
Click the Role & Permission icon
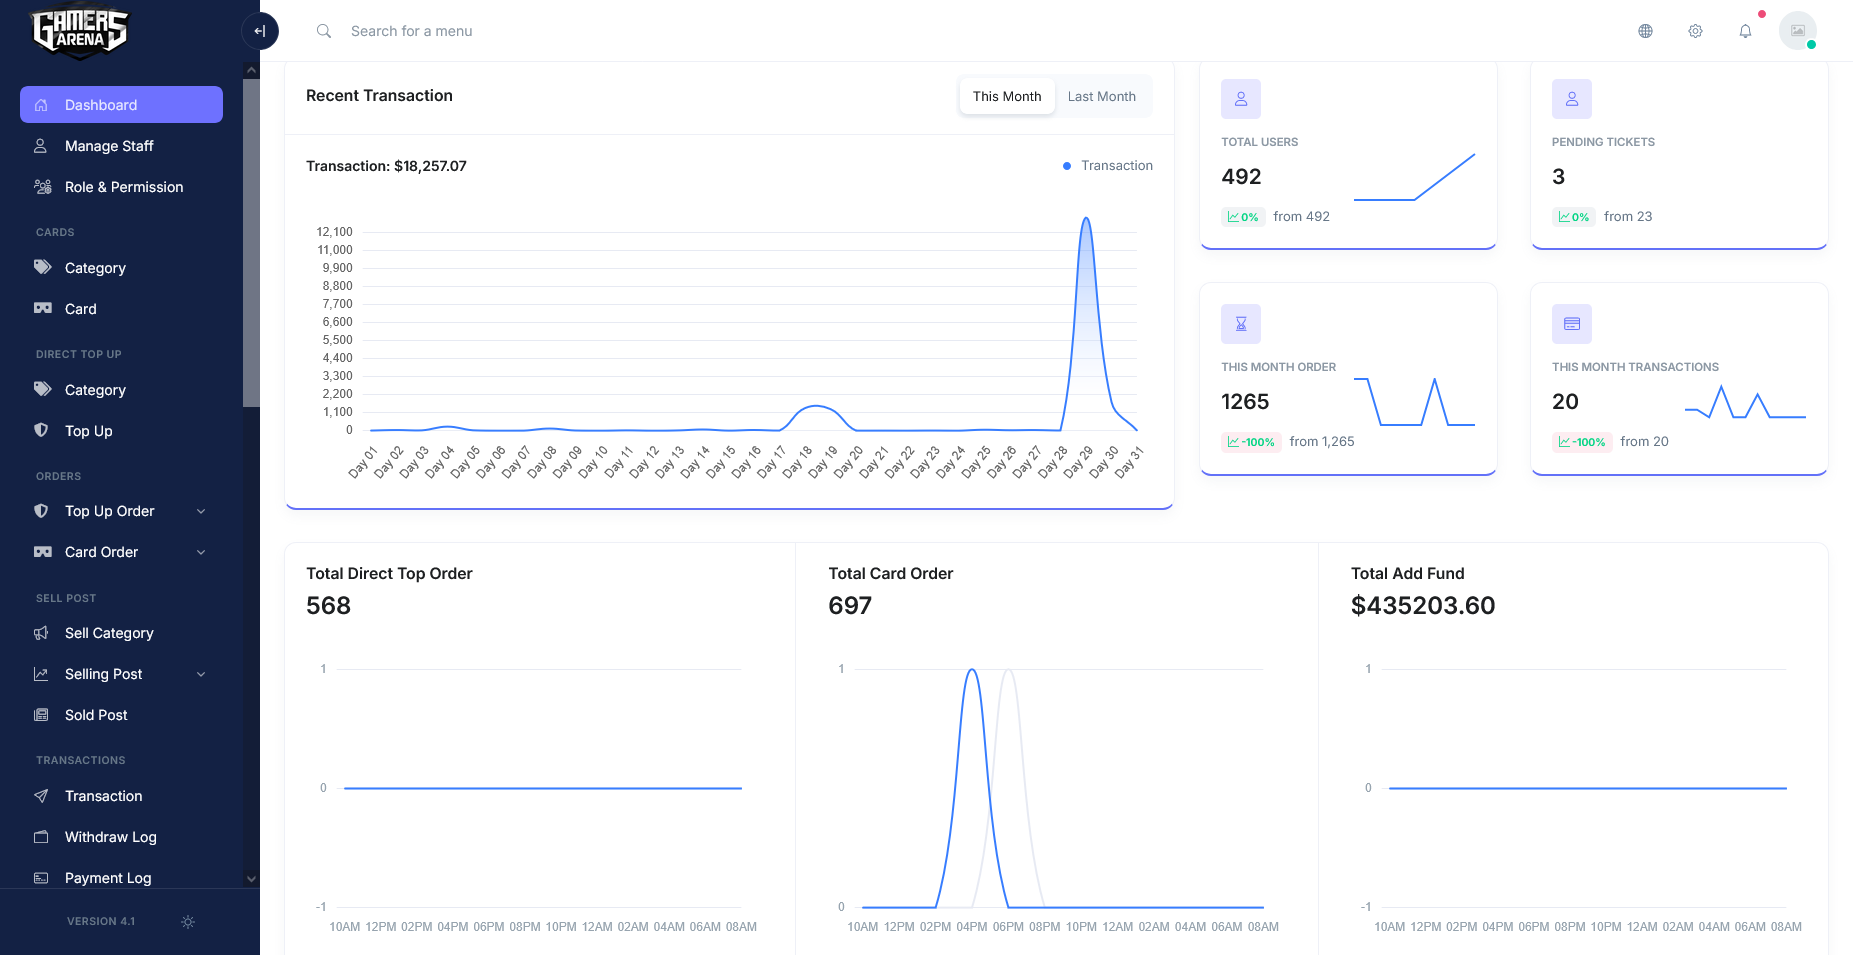pos(42,187)
